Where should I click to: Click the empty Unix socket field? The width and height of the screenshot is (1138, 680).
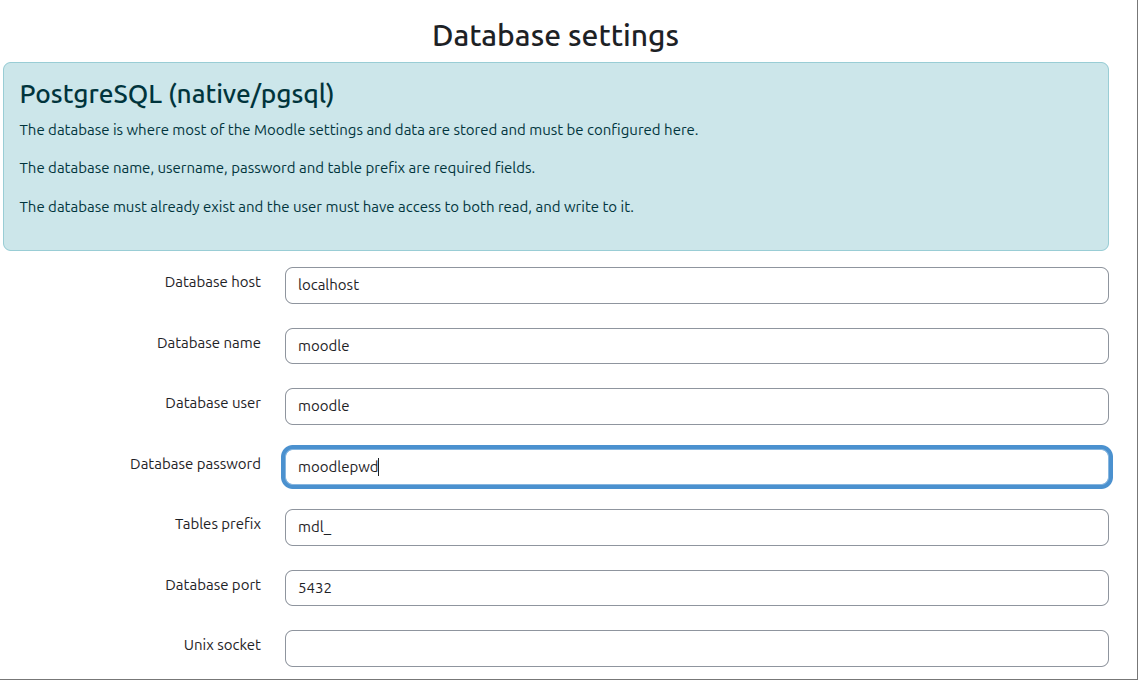pos(696,648)
